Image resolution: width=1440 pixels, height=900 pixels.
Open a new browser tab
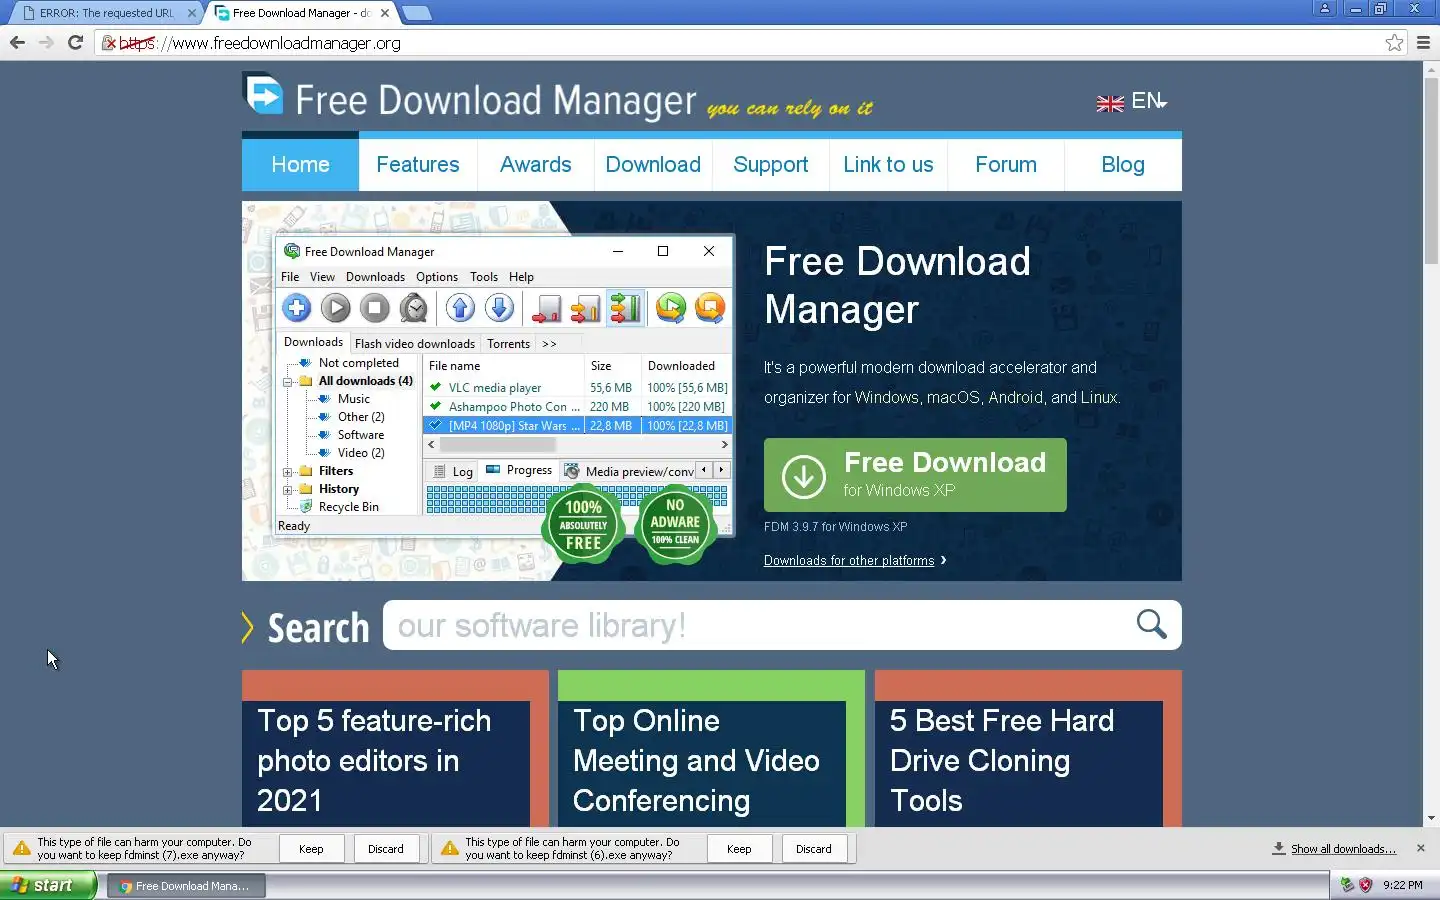tap(416, 13)
